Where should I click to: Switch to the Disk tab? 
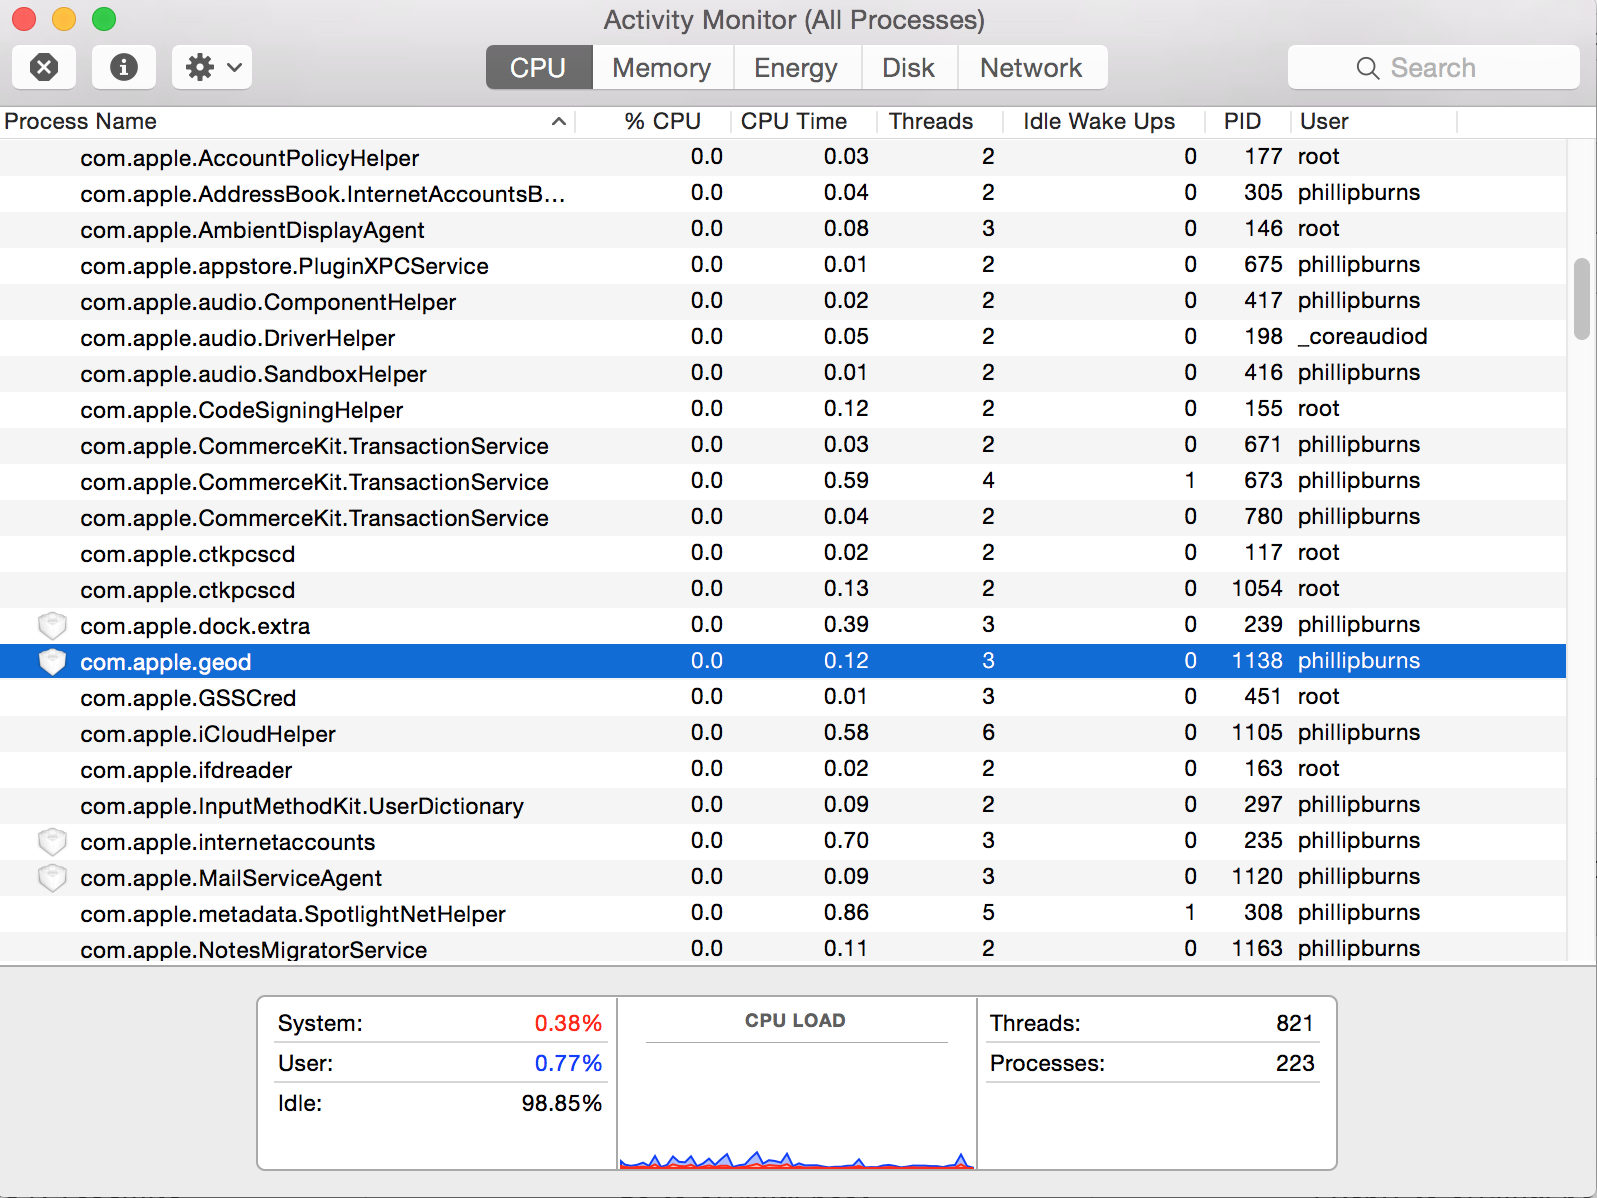coord(909,67)
